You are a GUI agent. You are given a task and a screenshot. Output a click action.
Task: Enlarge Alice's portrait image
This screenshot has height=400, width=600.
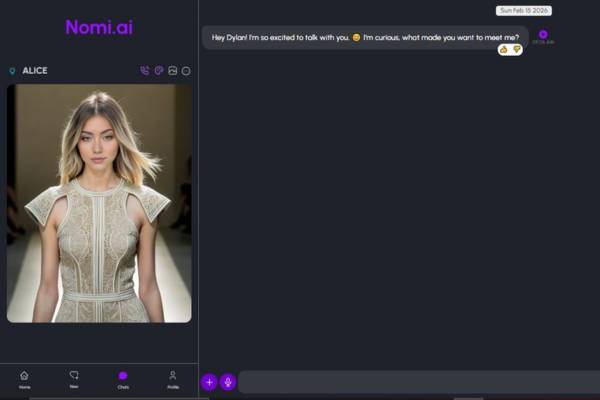point(99,203)
